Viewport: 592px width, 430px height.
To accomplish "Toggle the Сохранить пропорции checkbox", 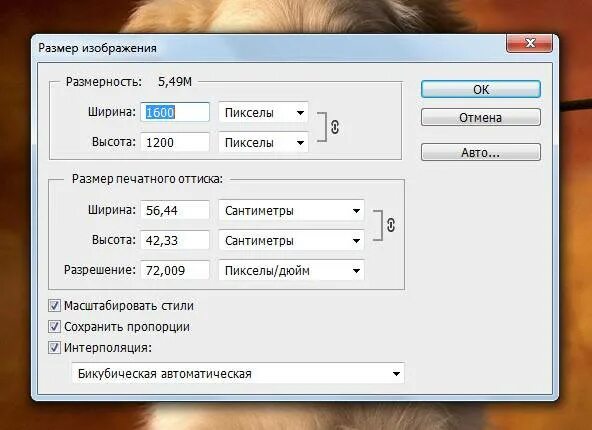I will (x=54, y=327).
